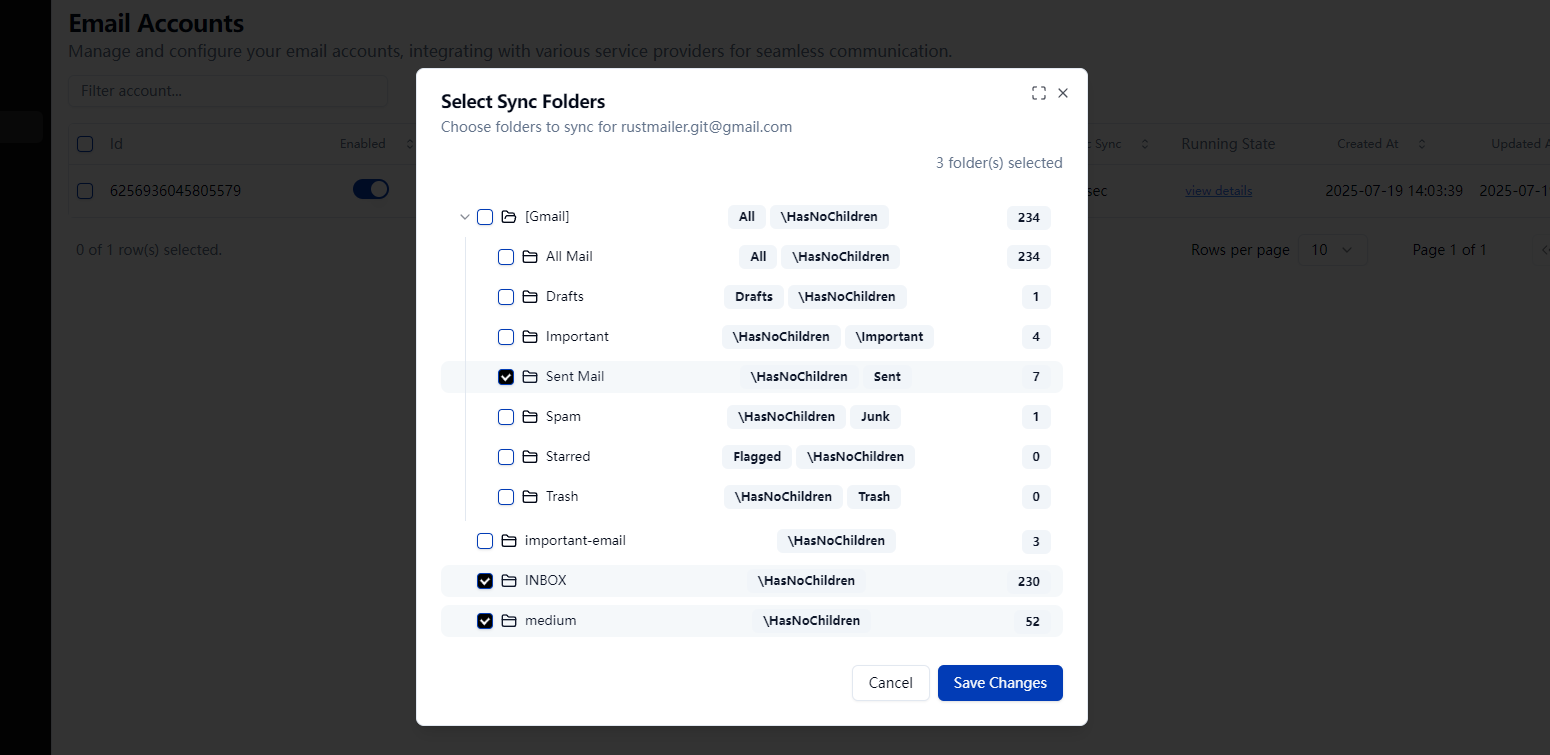Click the folder icon beside important-email
The width and height of the screenshot is (1550, 755).
click(509, 541)
